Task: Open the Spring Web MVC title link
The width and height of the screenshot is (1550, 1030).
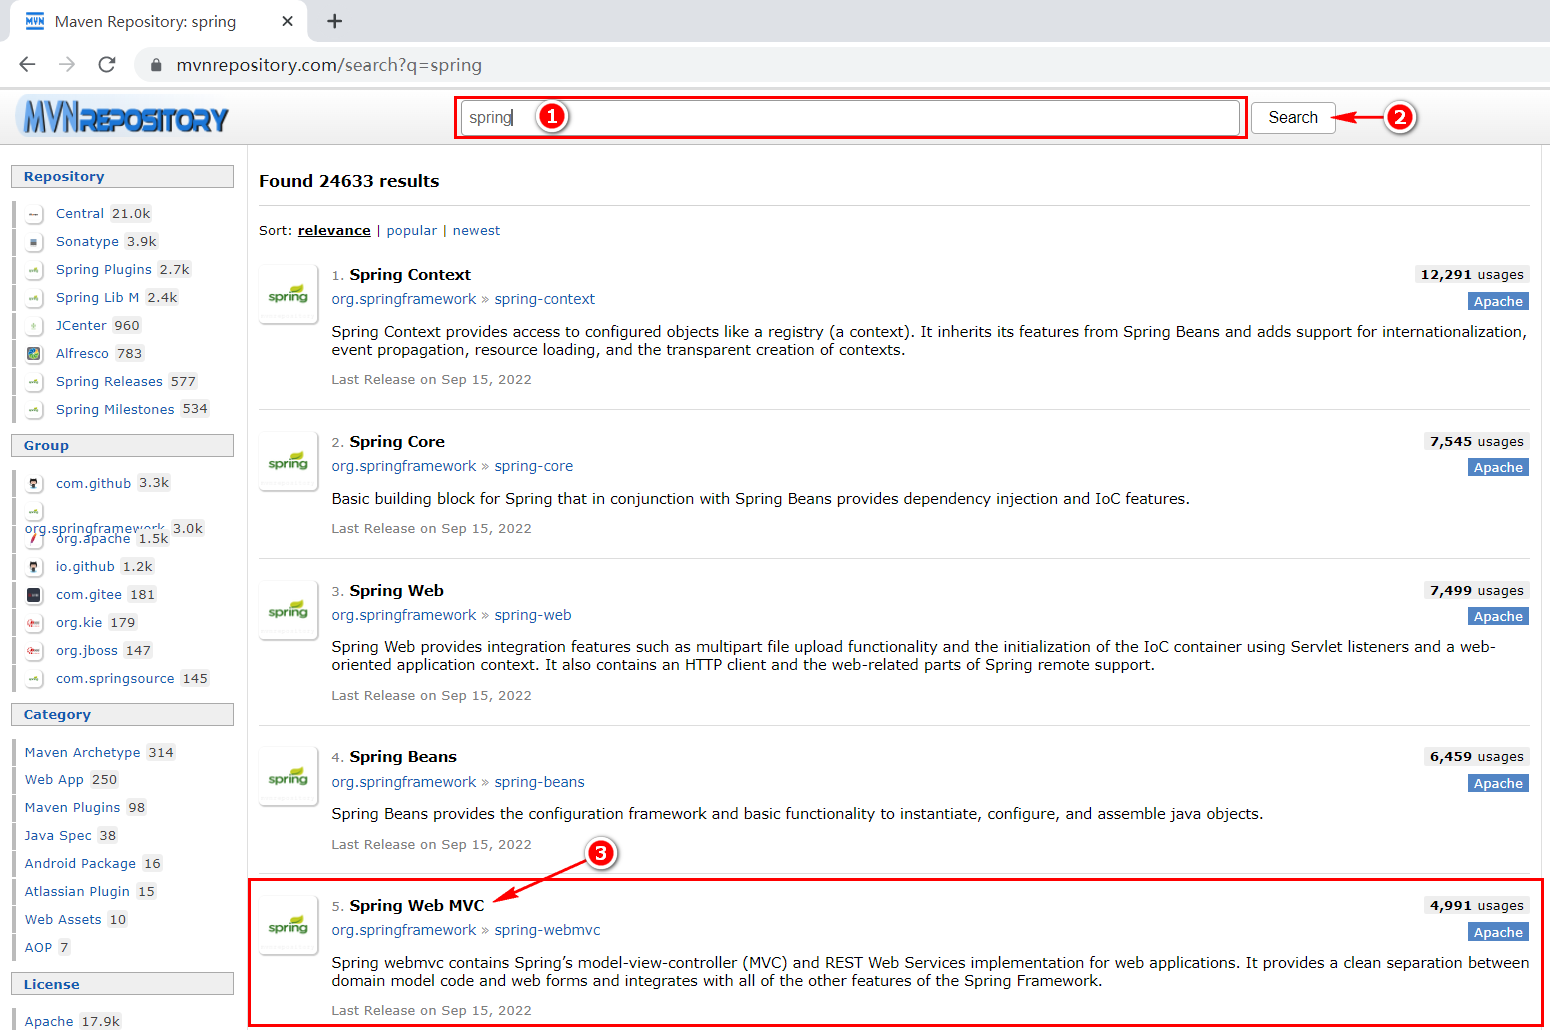Action: (x=417, y=905)
